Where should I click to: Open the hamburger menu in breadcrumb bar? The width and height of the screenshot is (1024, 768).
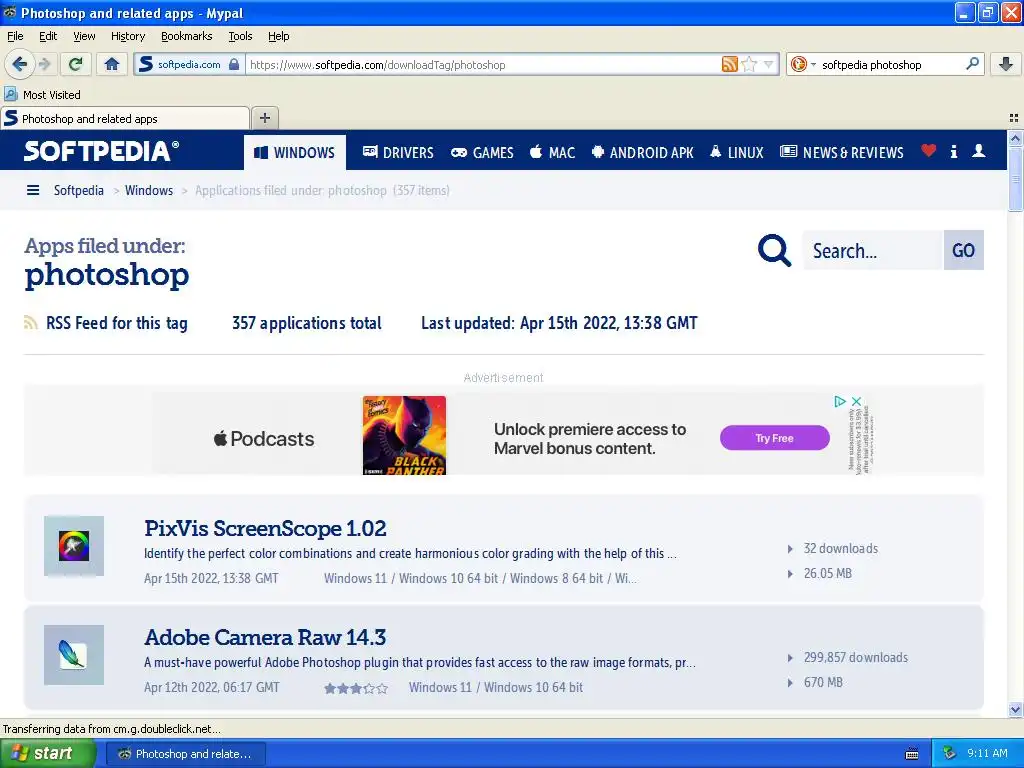coord(33,190)
